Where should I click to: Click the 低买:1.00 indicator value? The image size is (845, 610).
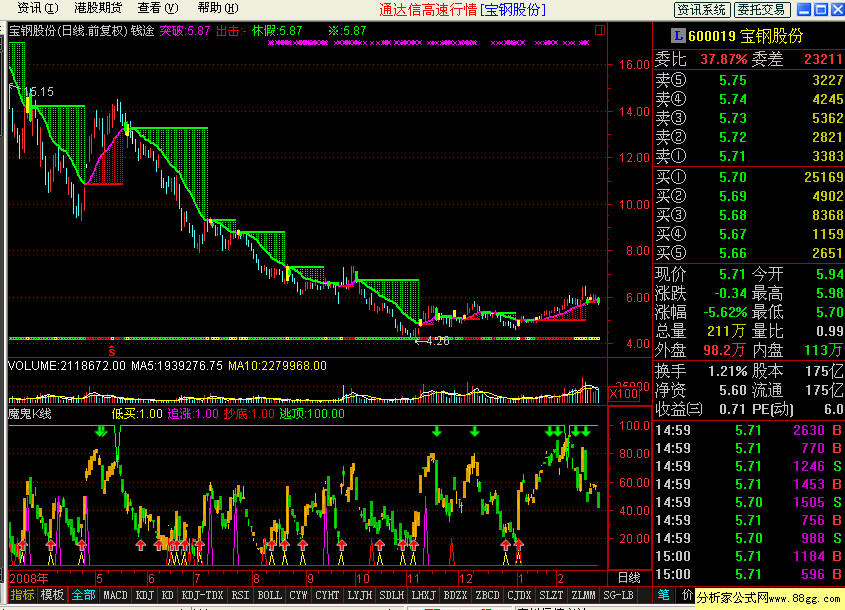click(137, 414)
